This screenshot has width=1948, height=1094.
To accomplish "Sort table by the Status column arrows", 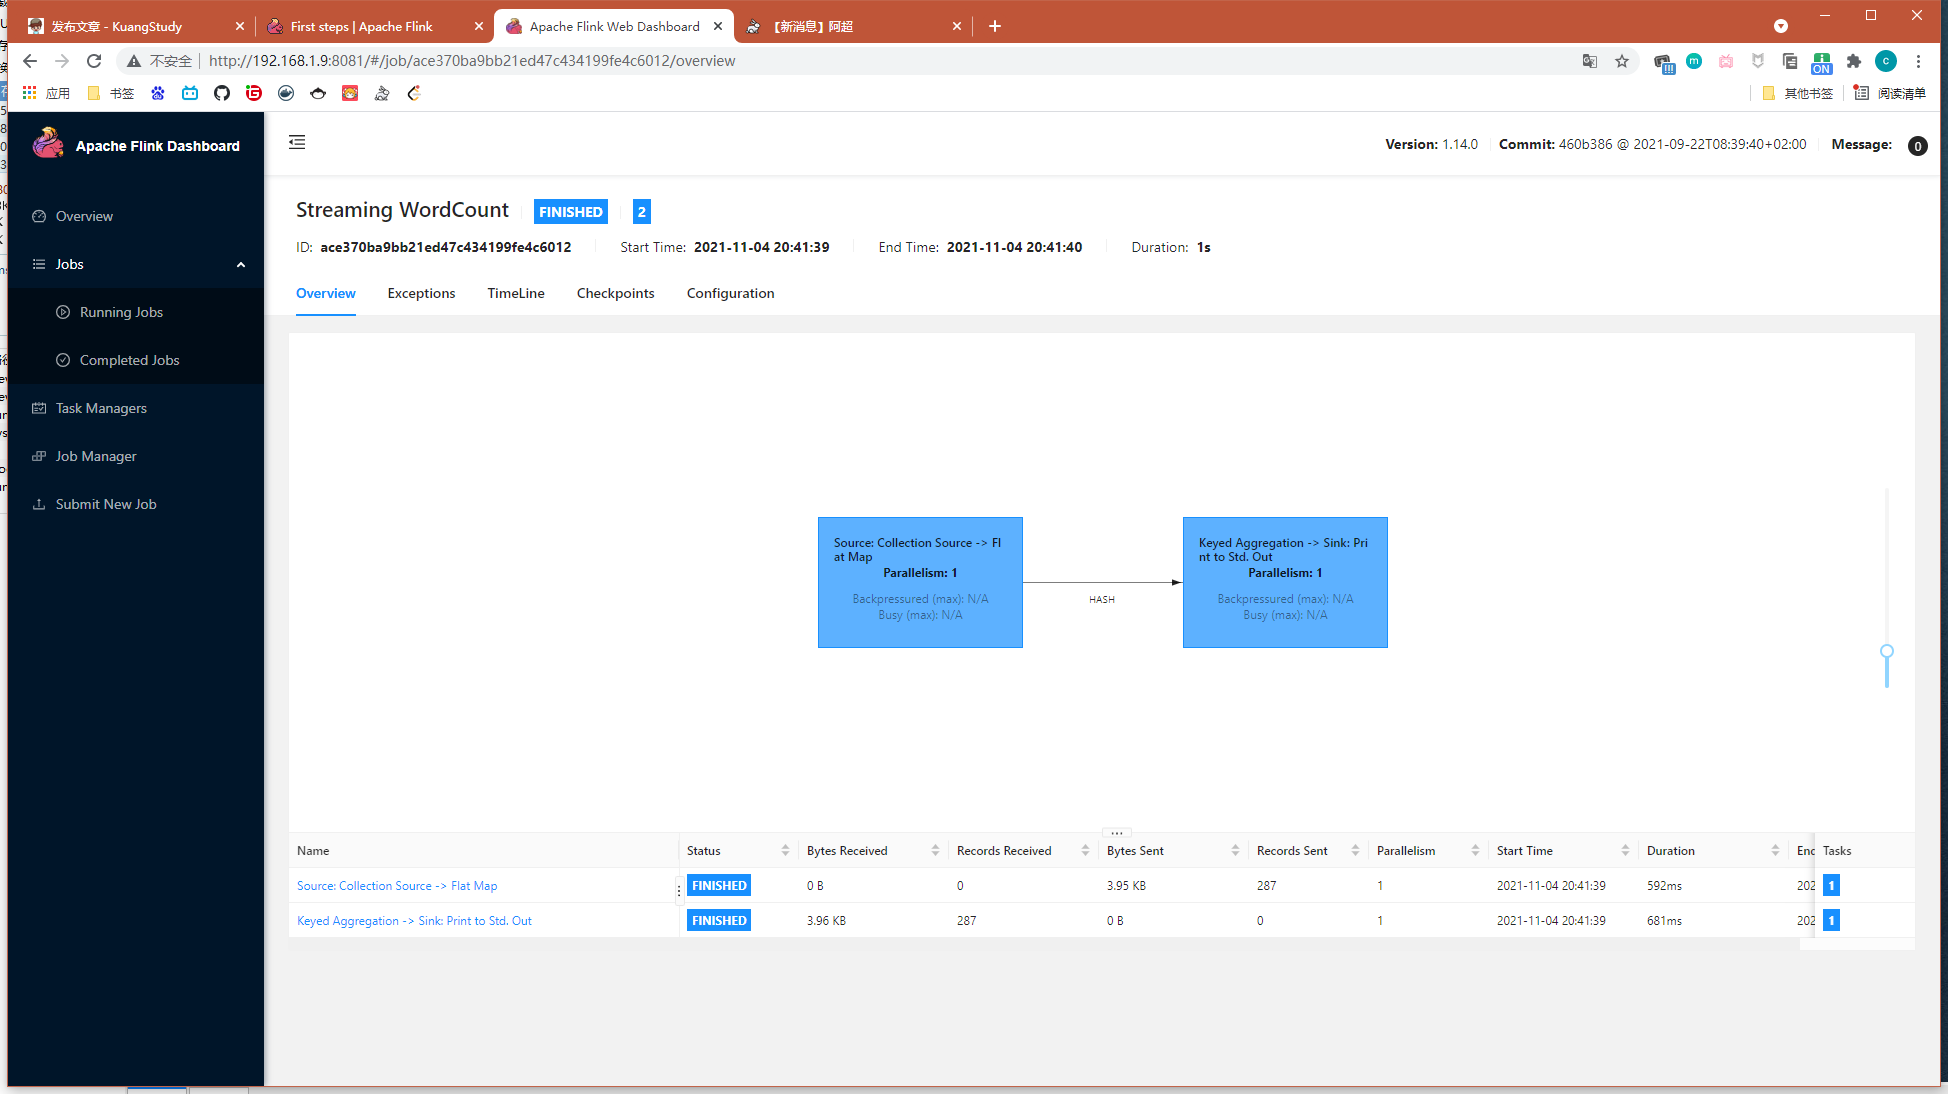I will tap(785, 851).
